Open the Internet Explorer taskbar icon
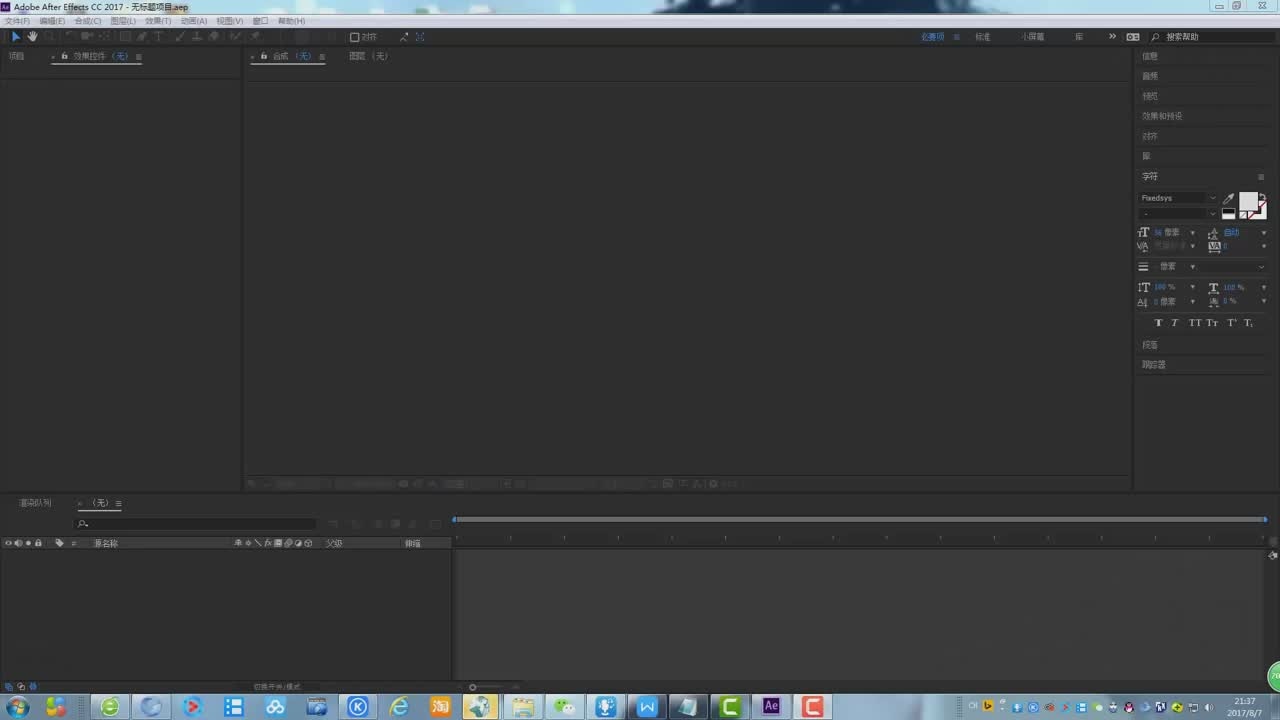The height and width of the screenshot is (720, 1280). (400, 707)
